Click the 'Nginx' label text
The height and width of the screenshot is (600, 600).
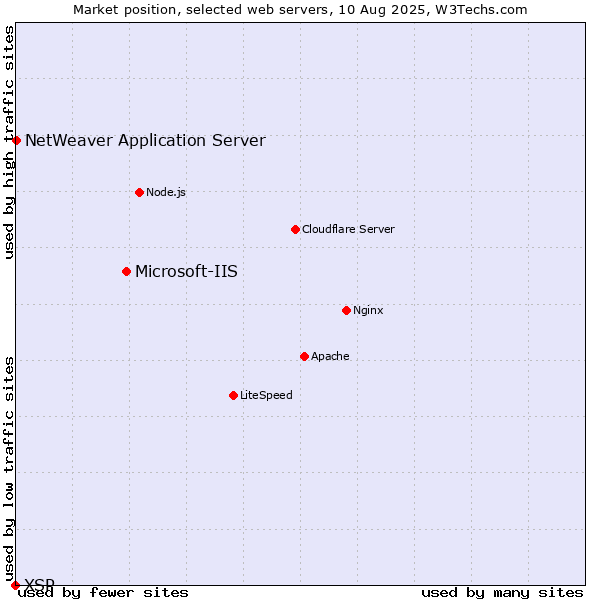[x=368, y=310]
